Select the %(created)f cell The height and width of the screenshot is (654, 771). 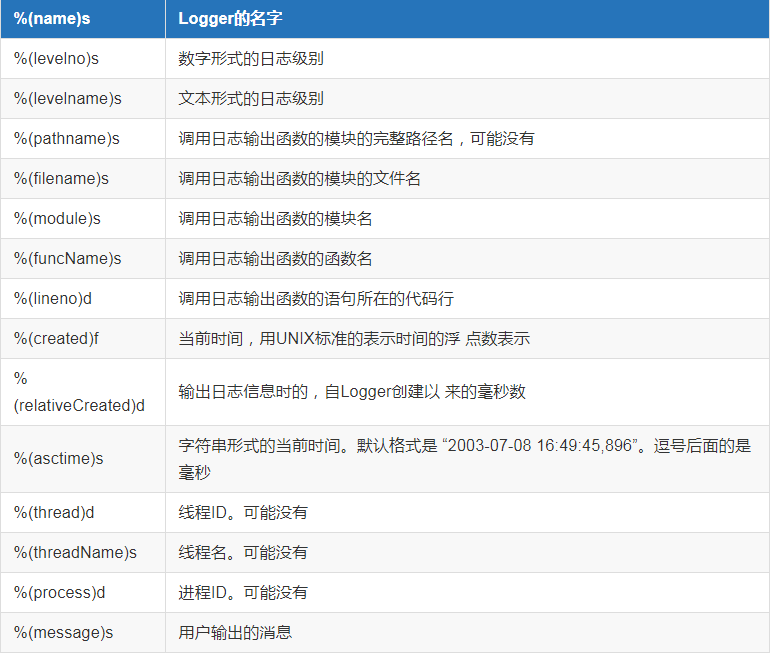(x=83, y=338)
